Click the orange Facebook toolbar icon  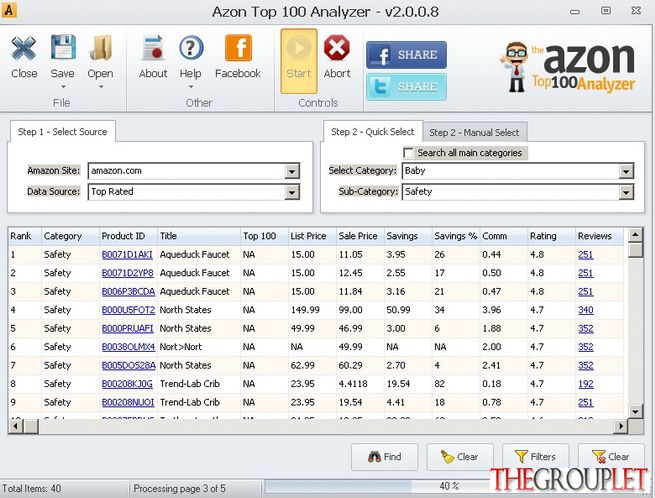(238, 48)
